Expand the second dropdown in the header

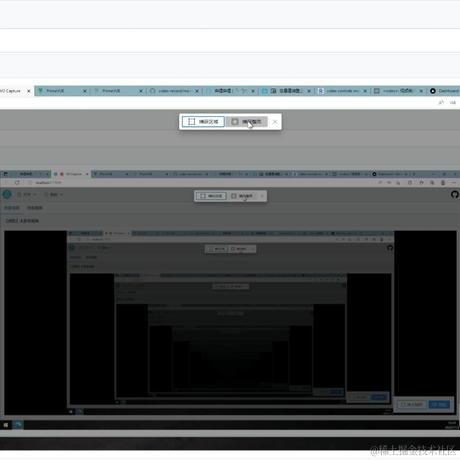pyautogui.click(x=53, y=194)
